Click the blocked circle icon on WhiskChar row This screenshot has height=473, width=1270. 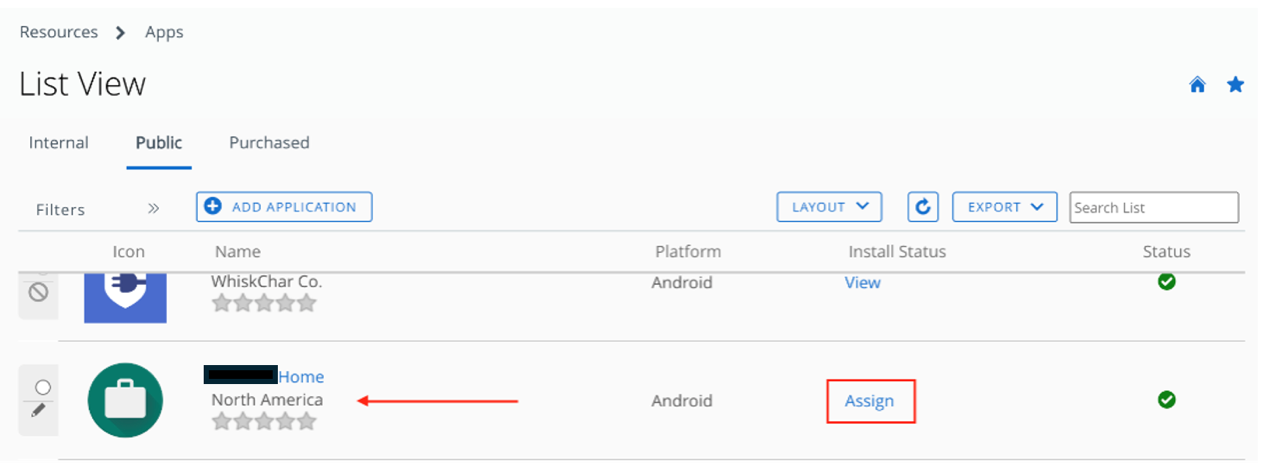pos(38,292)
